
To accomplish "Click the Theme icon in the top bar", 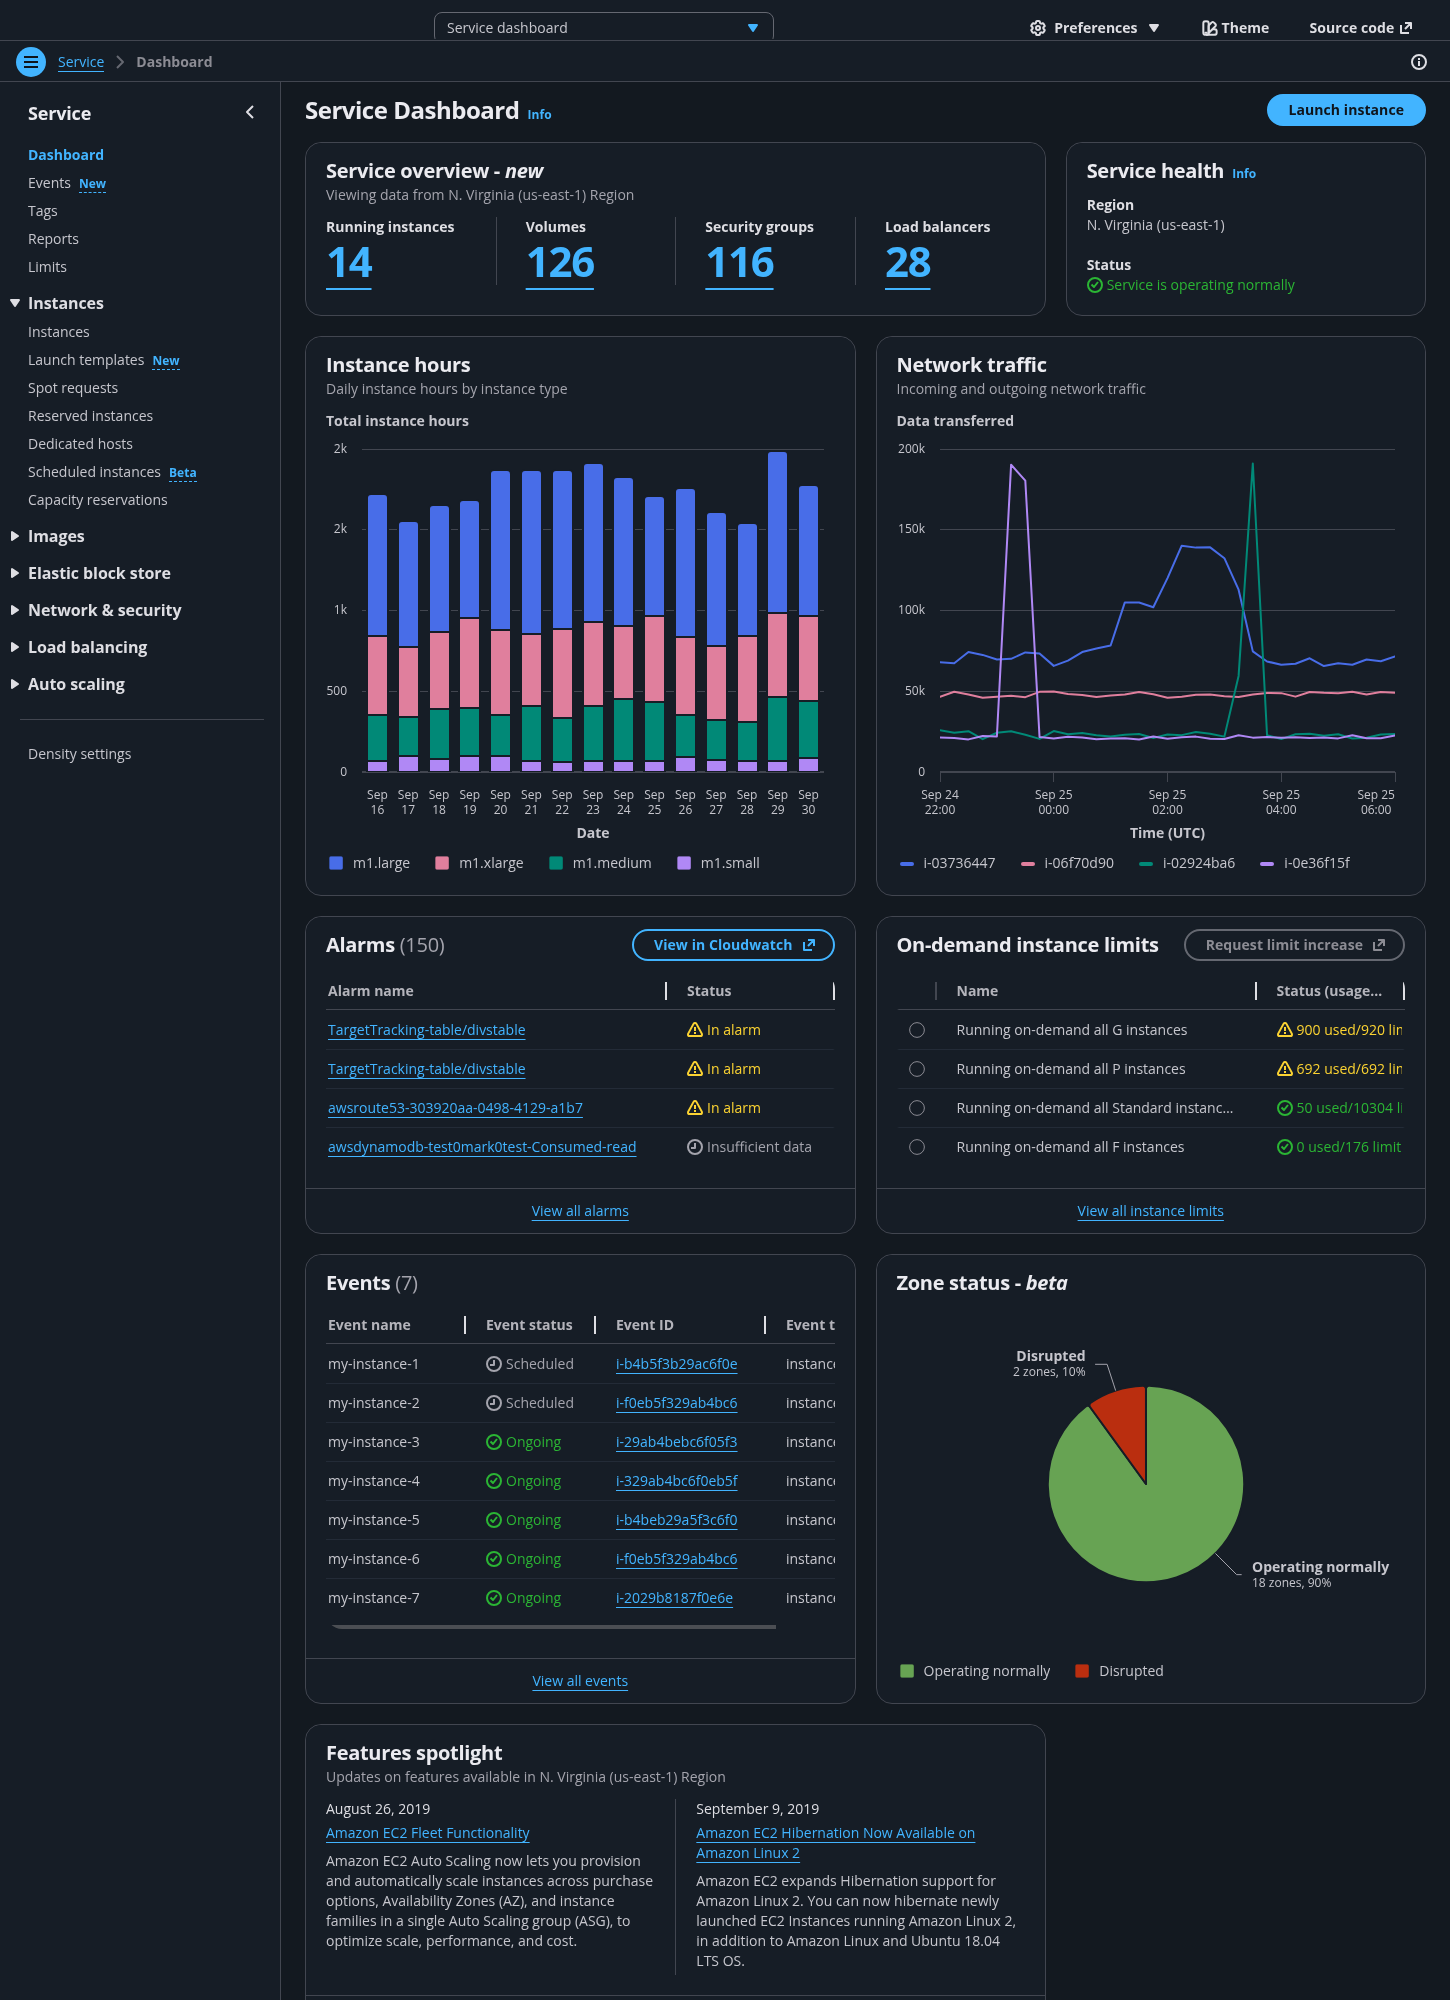I will pyautogui.click(x=1209, y=28).
